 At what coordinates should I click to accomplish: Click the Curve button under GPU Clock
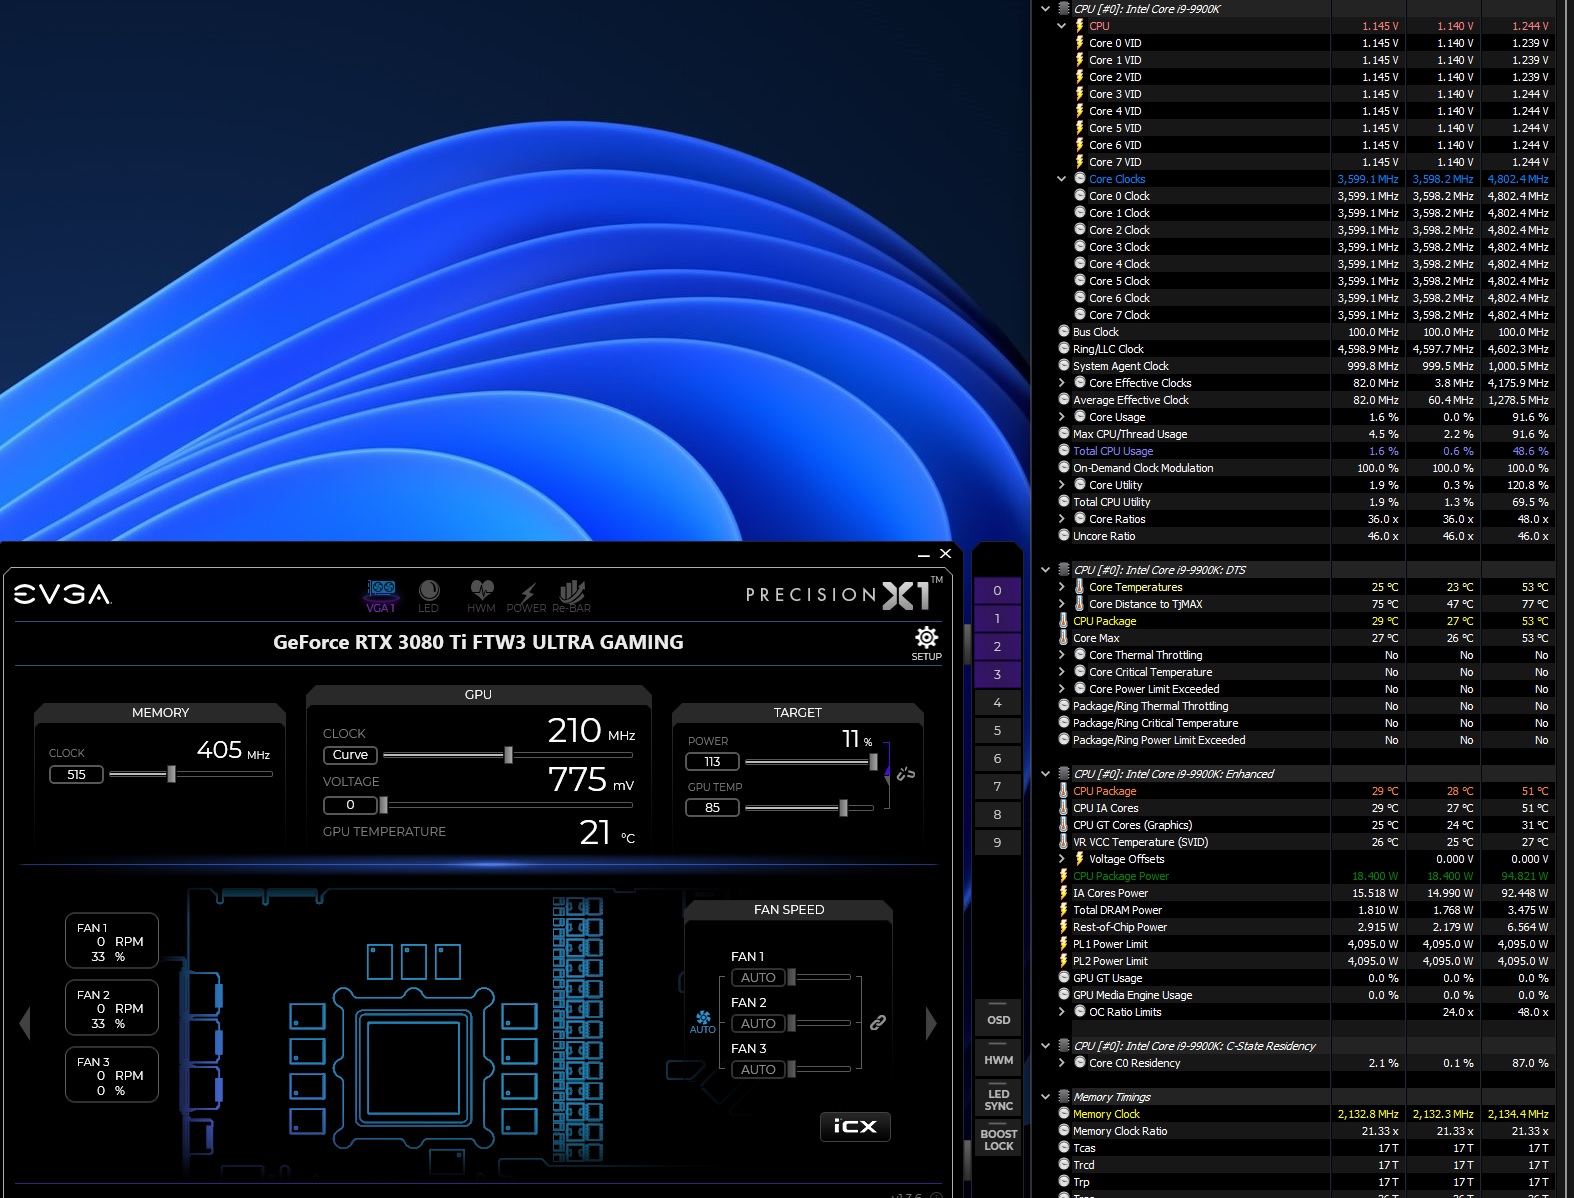350,755
